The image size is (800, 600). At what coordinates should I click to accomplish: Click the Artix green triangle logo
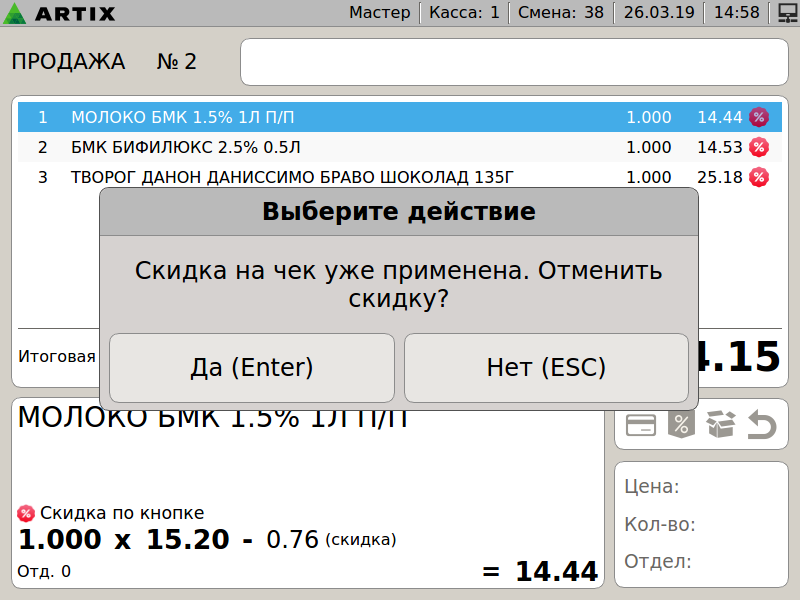coord(14,13)
